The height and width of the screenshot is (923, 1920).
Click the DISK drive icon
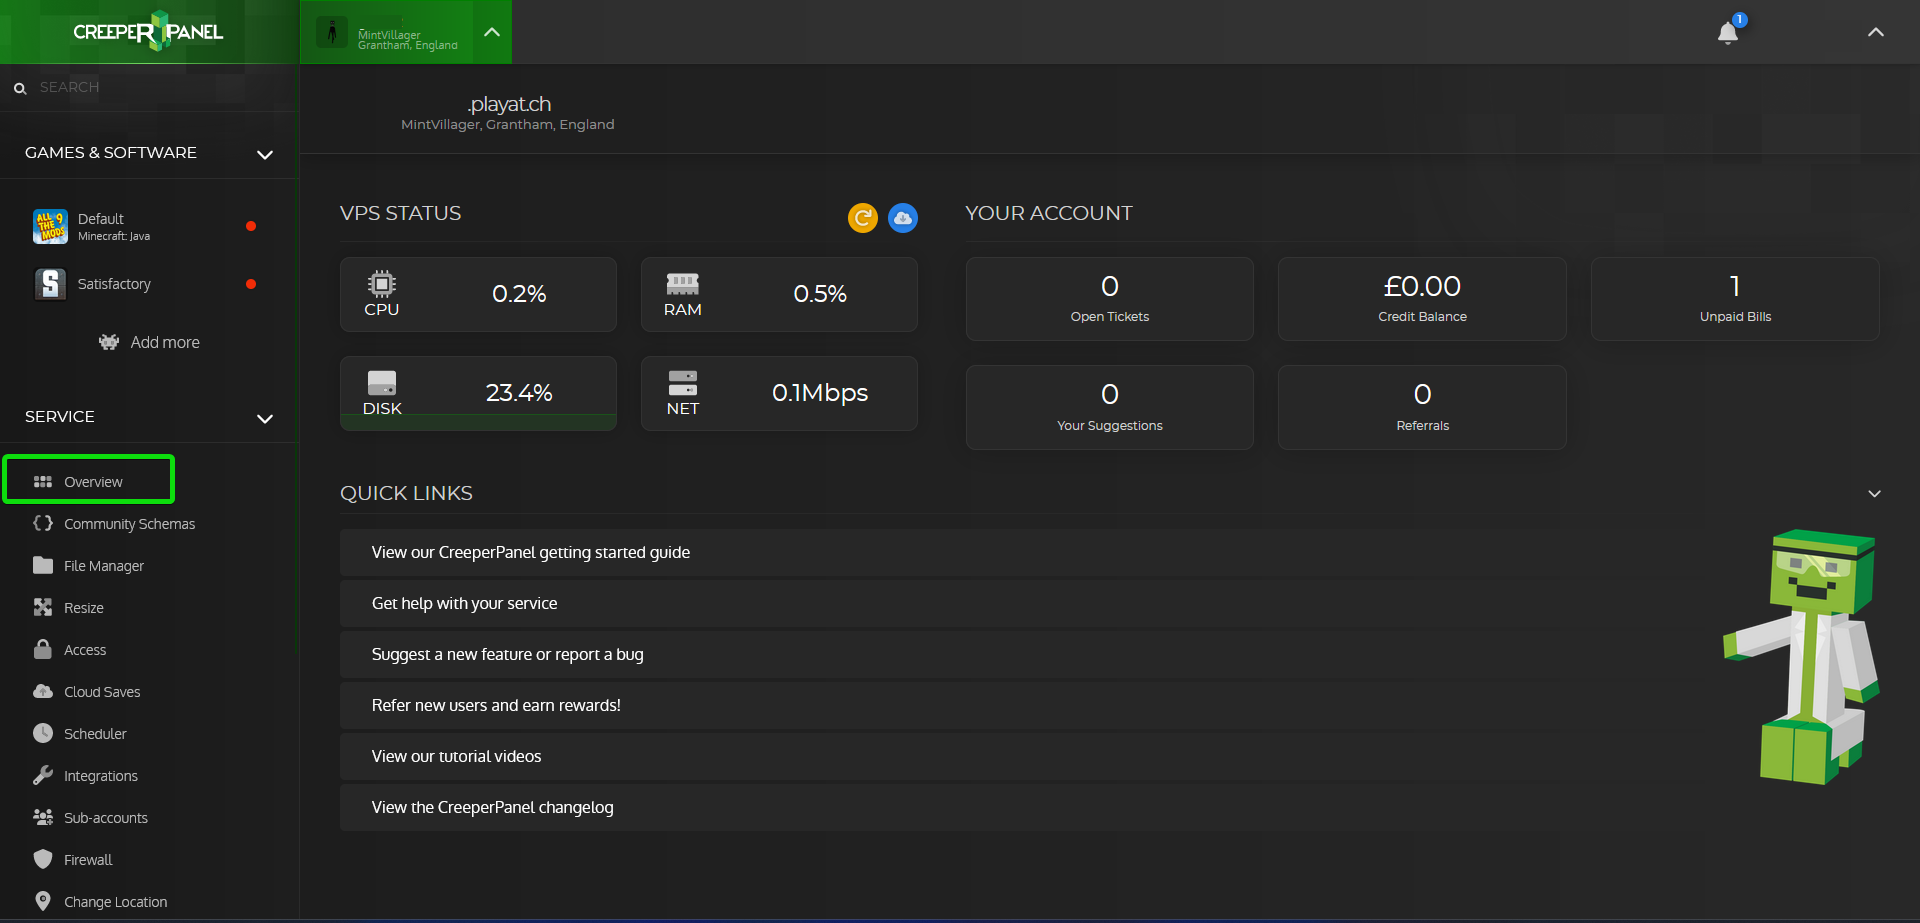click(382, 383)
